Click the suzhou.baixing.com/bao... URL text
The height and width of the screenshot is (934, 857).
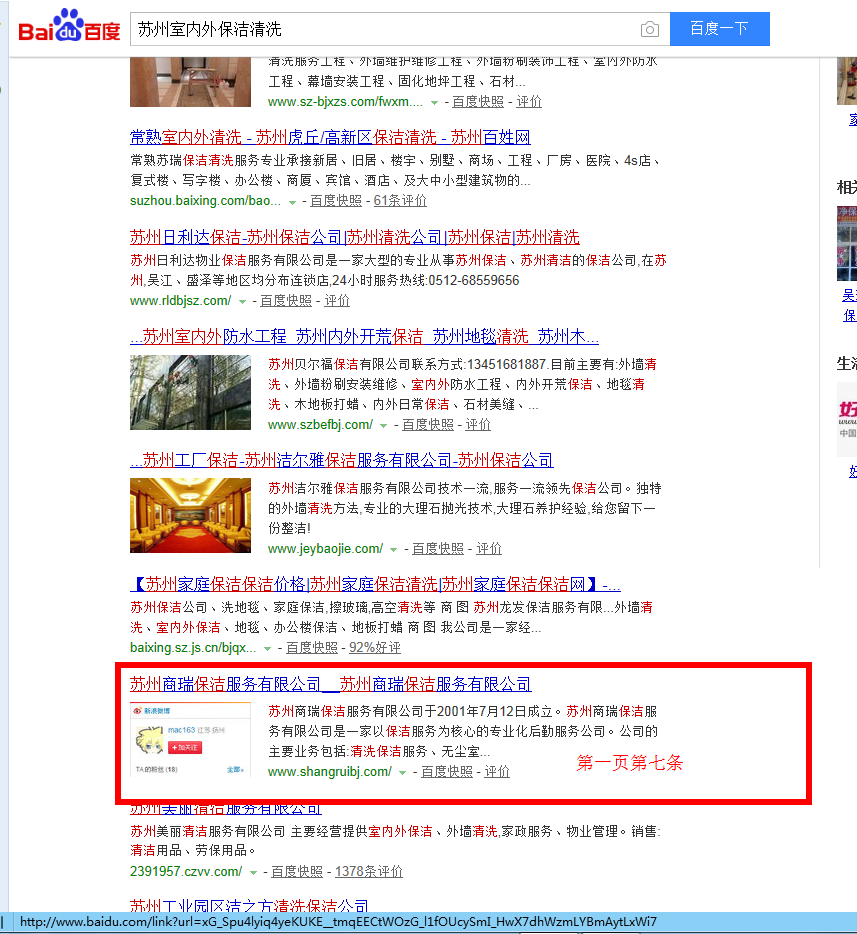pyautogui.click(x=205, y=201)
